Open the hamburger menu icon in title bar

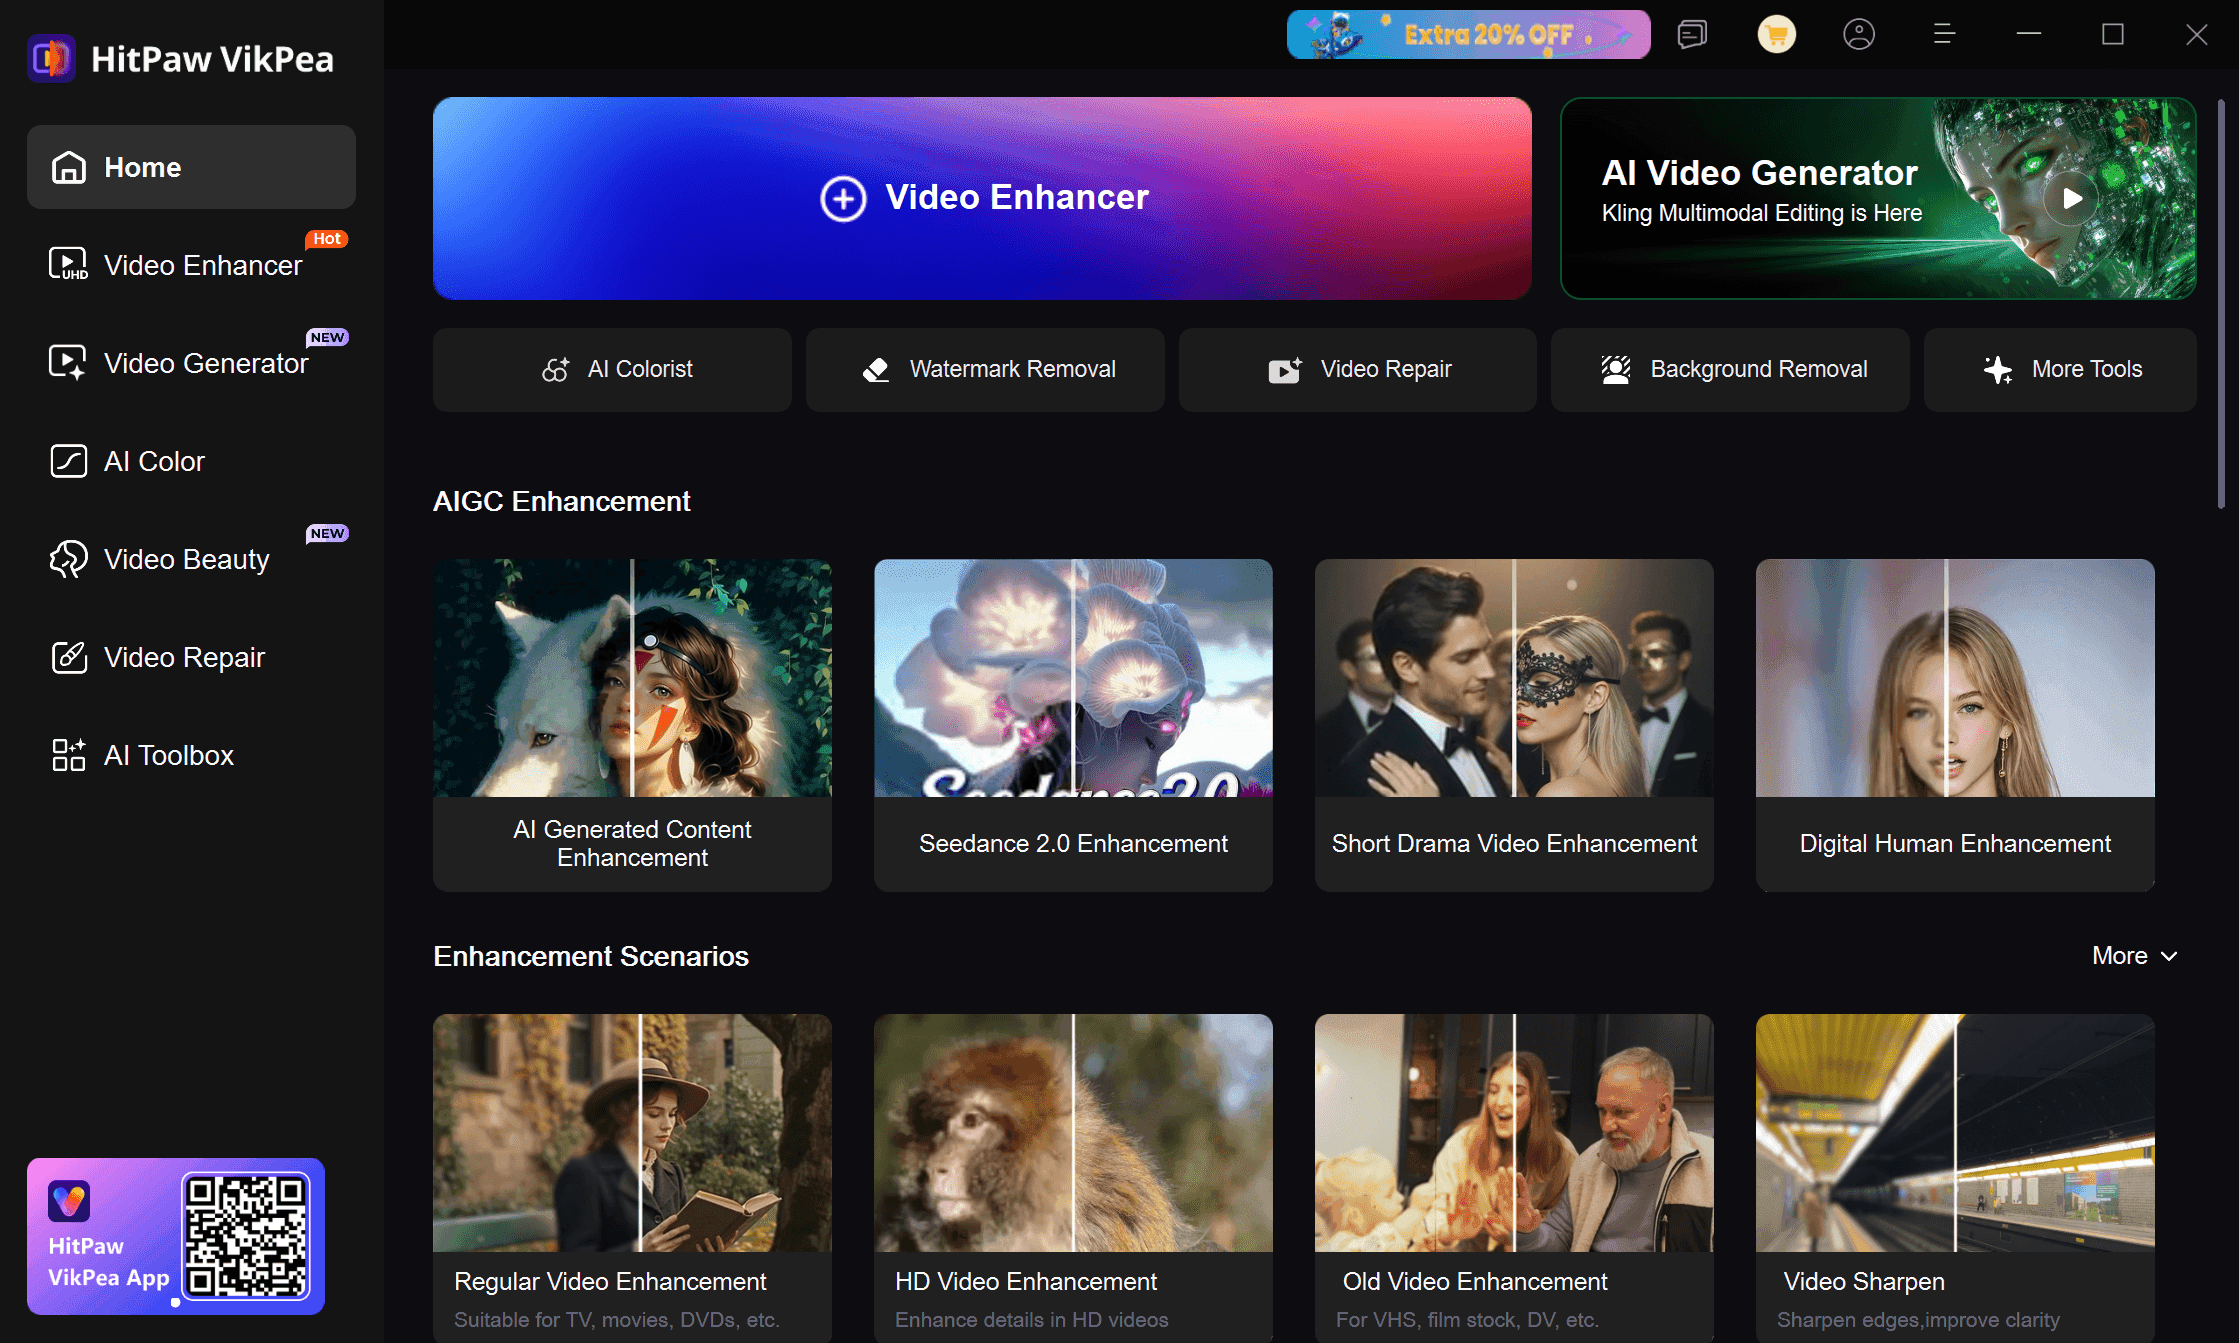point(1944,35)
